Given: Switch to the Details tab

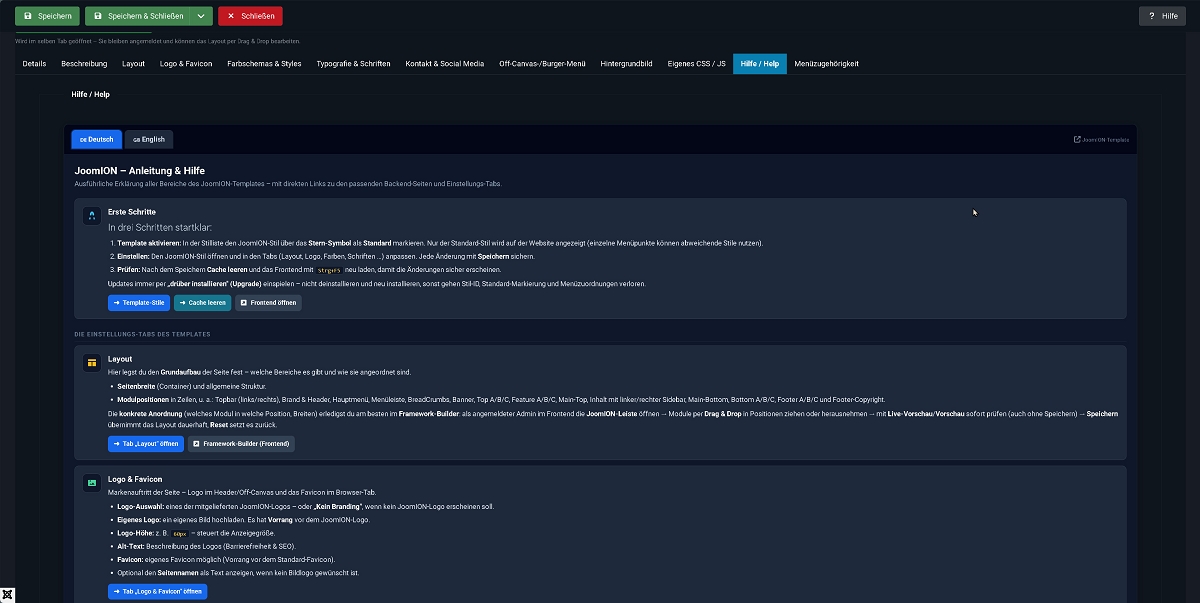Looking at the screenshot, I should (34, 63).
